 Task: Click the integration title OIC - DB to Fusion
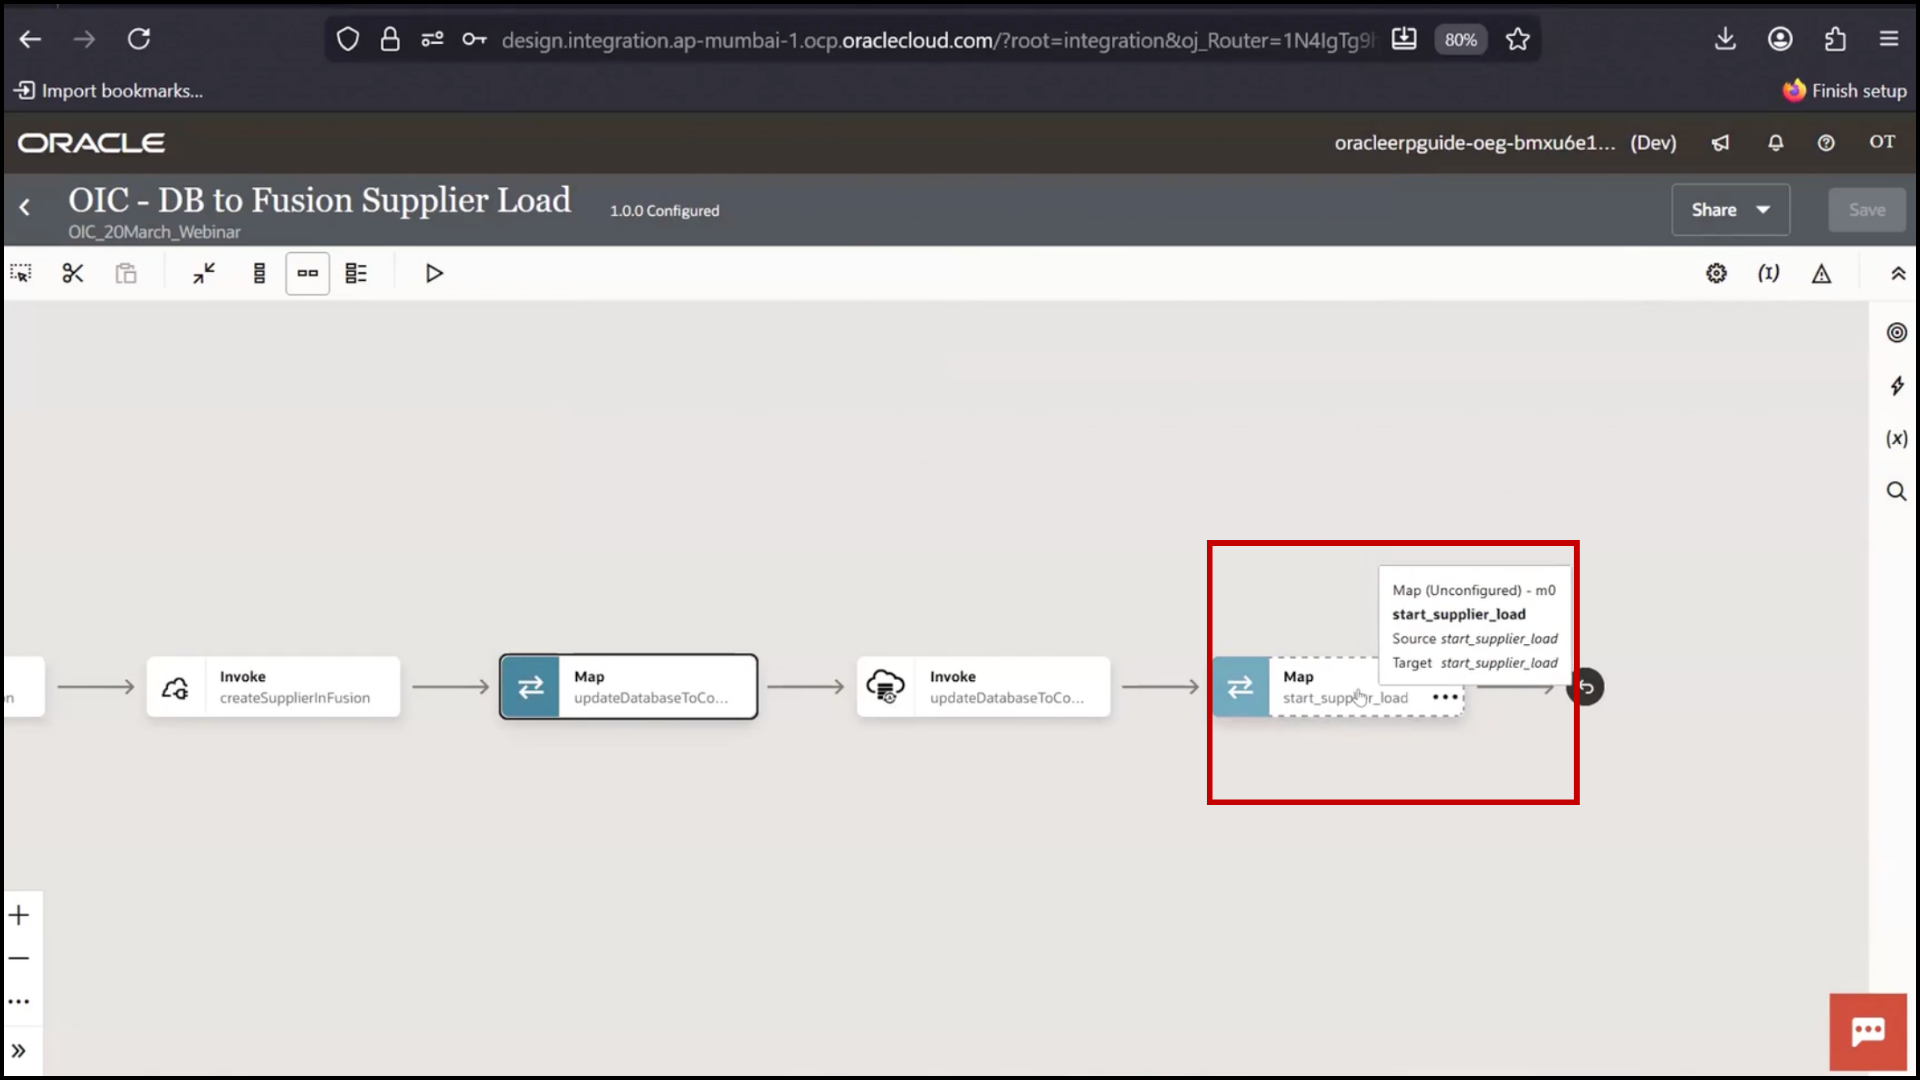point(319,200)
